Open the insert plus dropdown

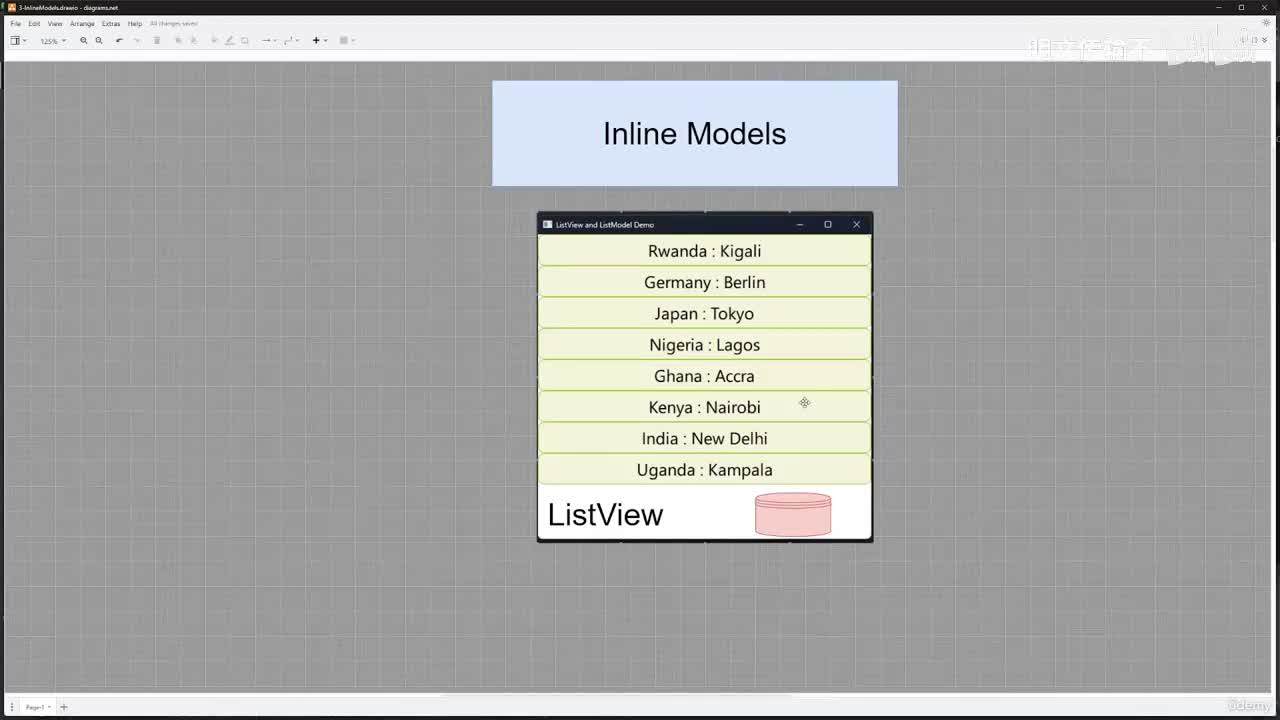pos(319,40)
